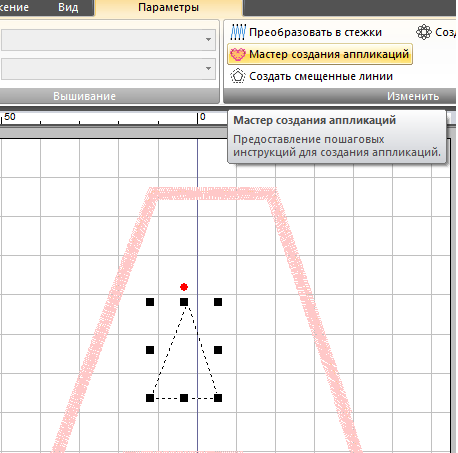Click the bottom-right selection handle
The image size is (458, 453).
[218, 398]
